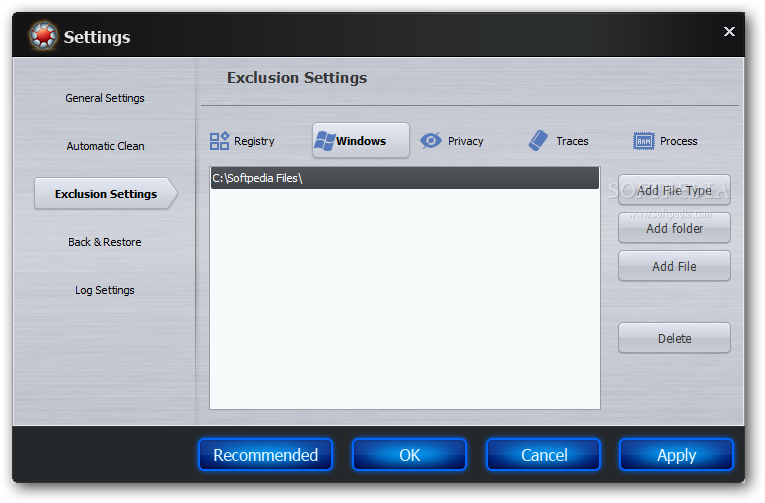Open the Process tab label
This screenshot has height=503, width=765.
point(679,141)
